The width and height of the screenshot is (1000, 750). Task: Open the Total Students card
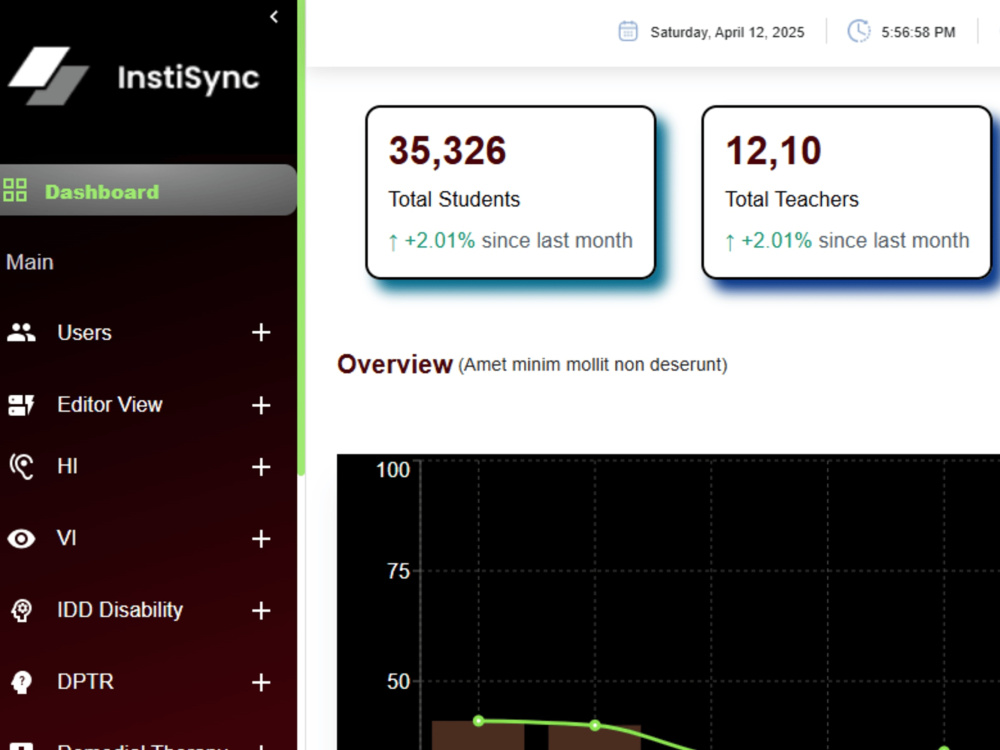(x=510, y=192)
